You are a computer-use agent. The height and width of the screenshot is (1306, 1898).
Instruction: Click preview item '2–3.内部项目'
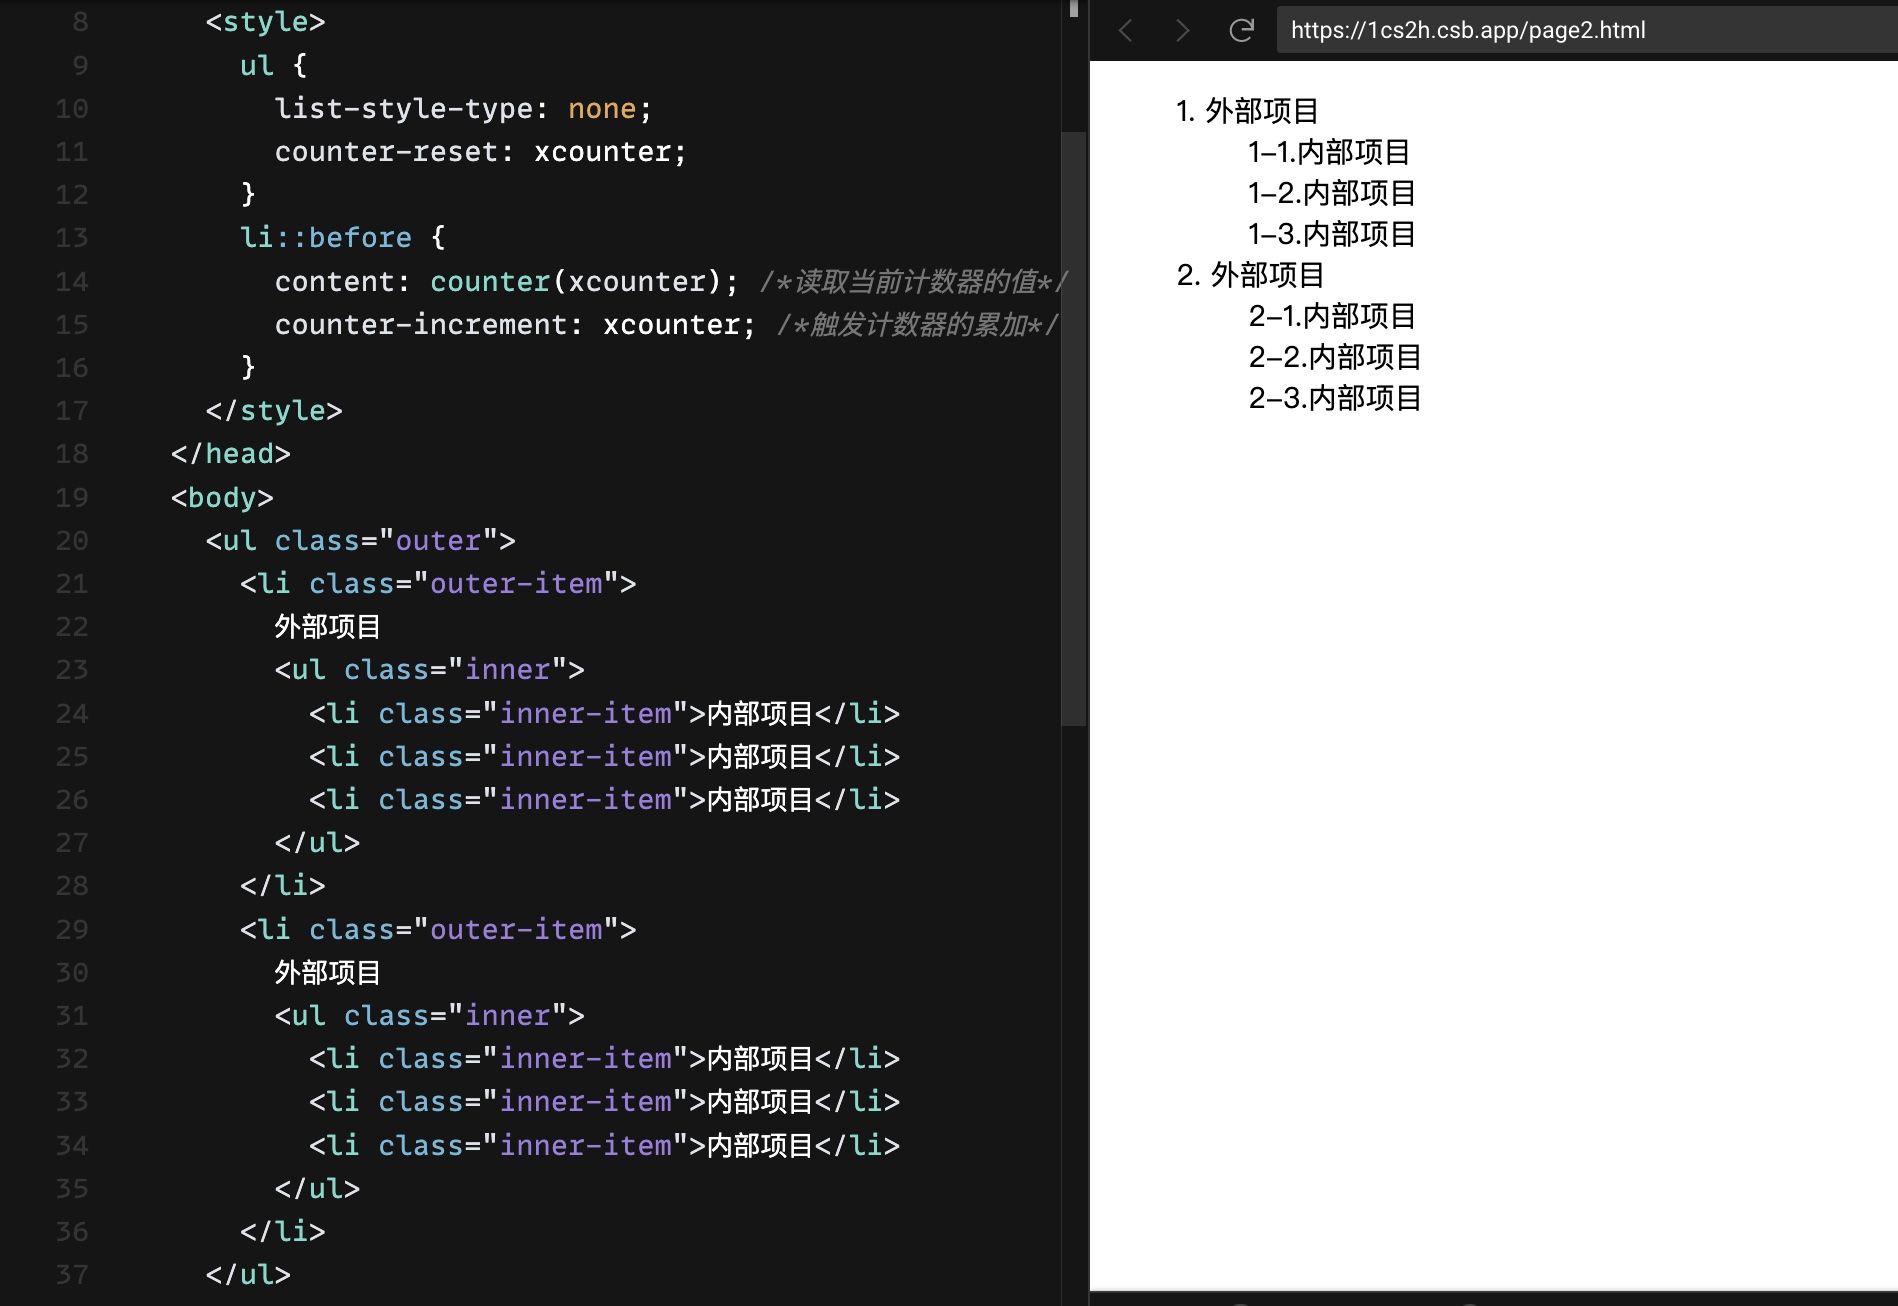click(x=1334, y=398)
